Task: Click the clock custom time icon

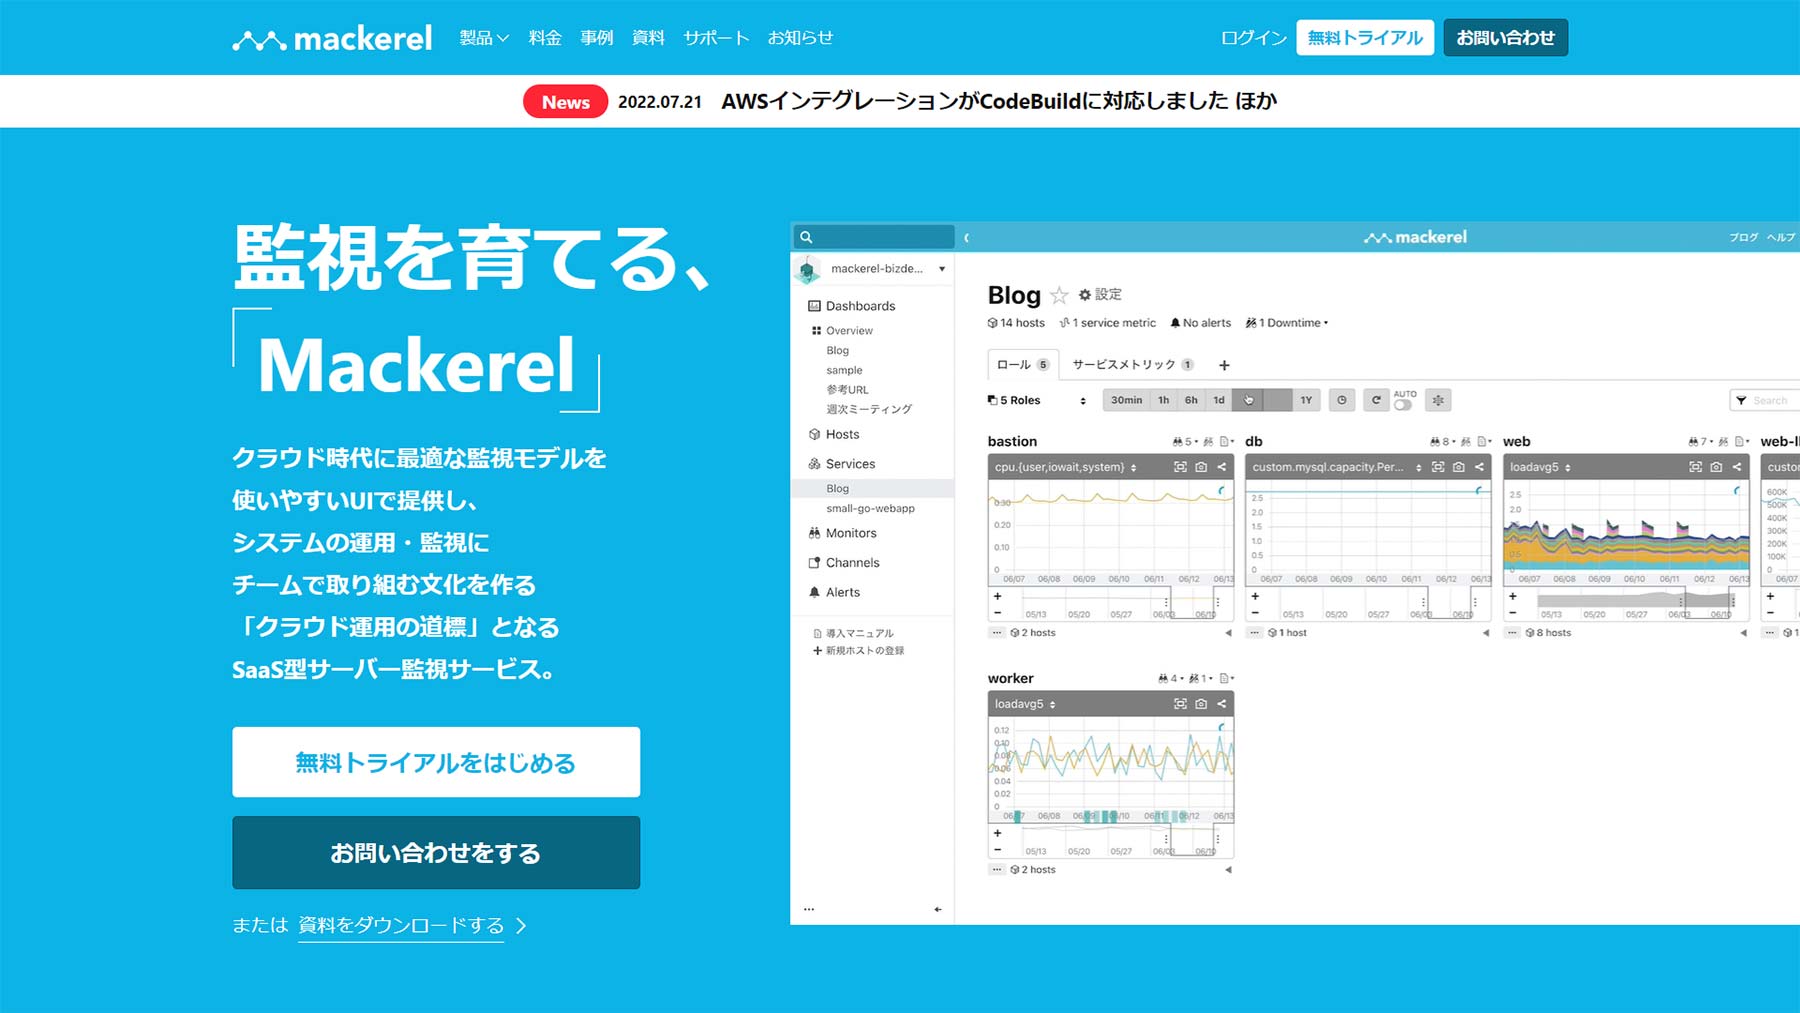Action: 1342,401
